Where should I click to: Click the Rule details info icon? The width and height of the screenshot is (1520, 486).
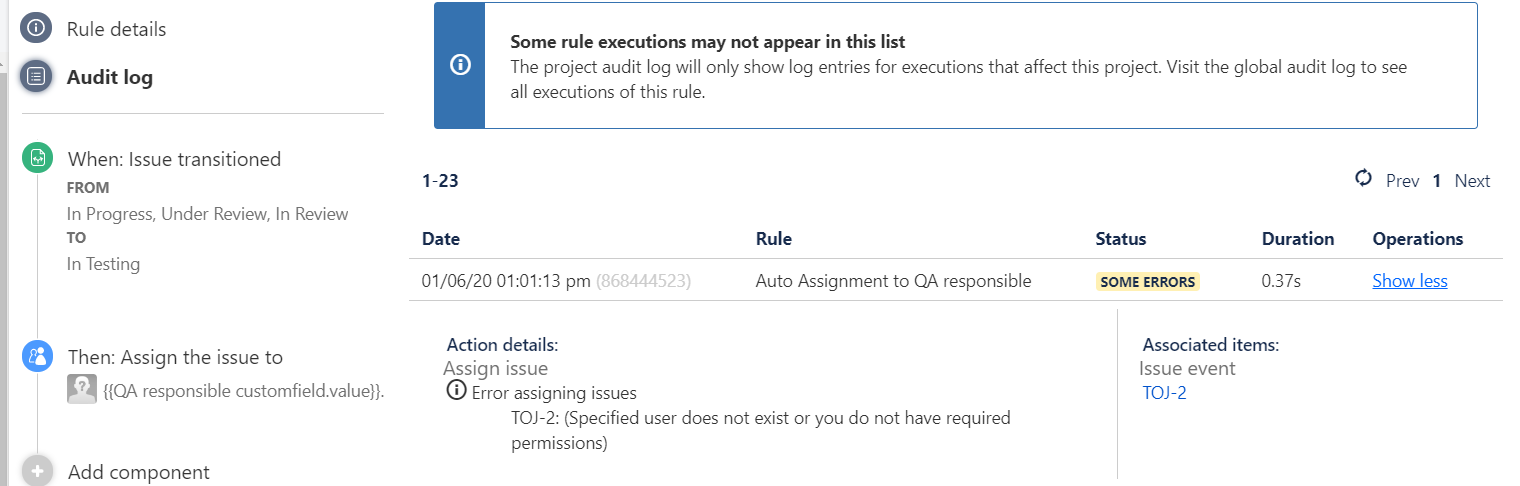click(36, 29)
